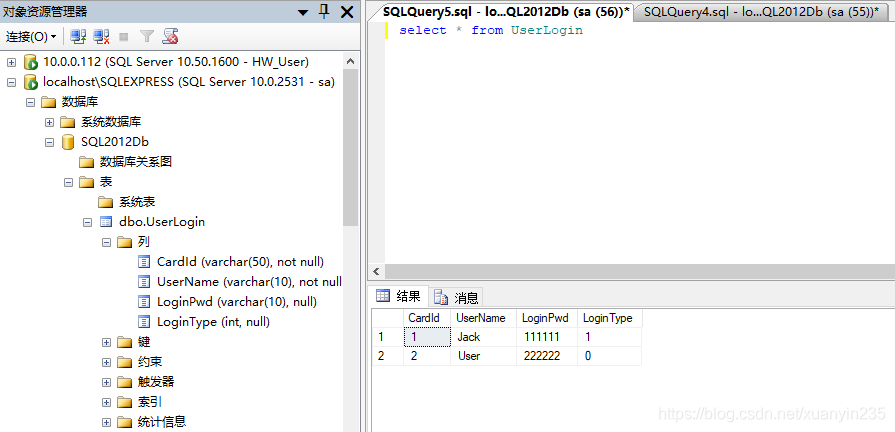Click the UserLogin text in query editor
This screenshot has width=895, height=432.
click(547, 31)
